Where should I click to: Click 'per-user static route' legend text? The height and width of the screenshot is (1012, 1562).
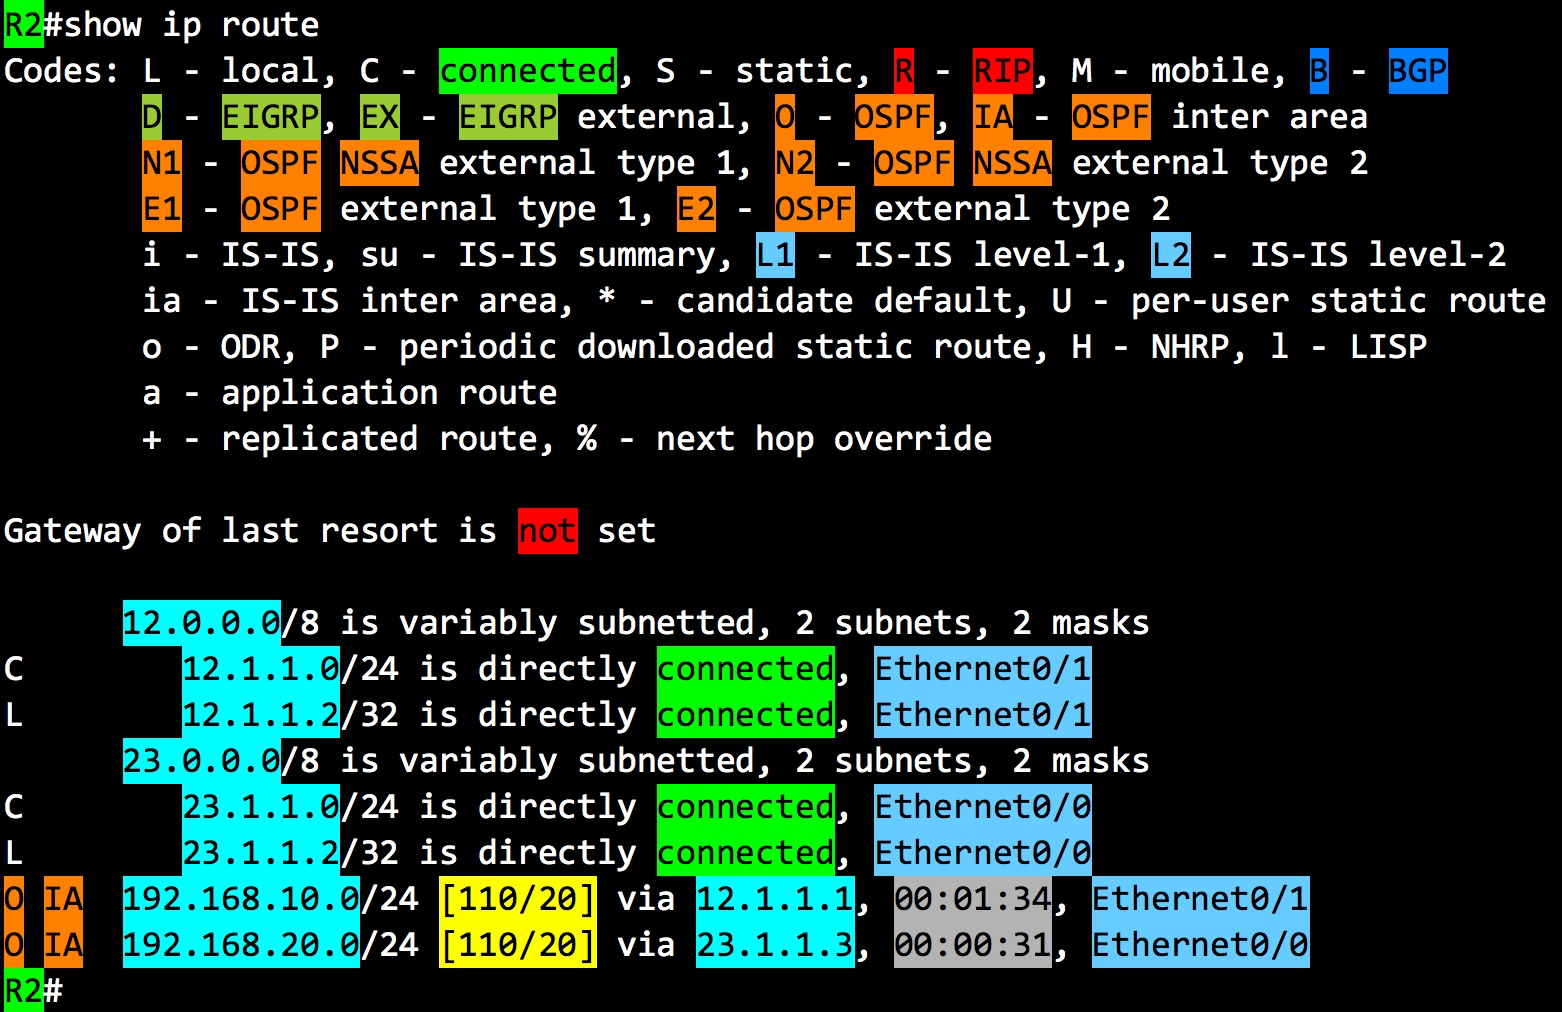(x=1338, y=301)
